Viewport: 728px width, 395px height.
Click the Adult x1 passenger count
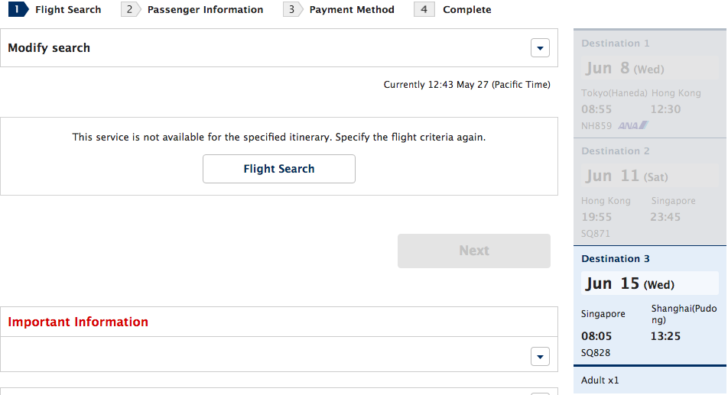(600, 380)
